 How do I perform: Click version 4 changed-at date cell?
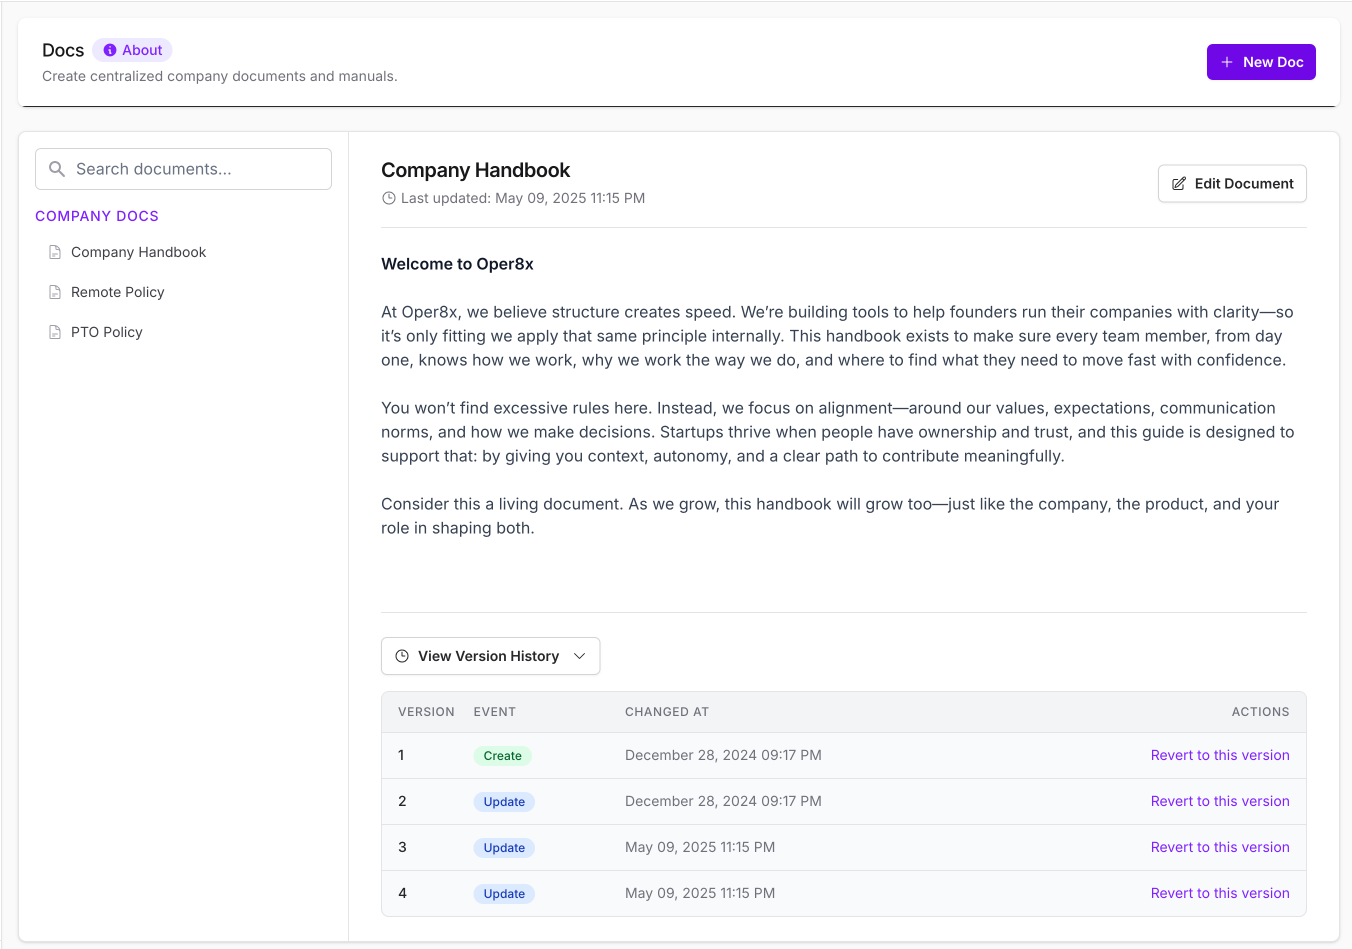point(700,893)
